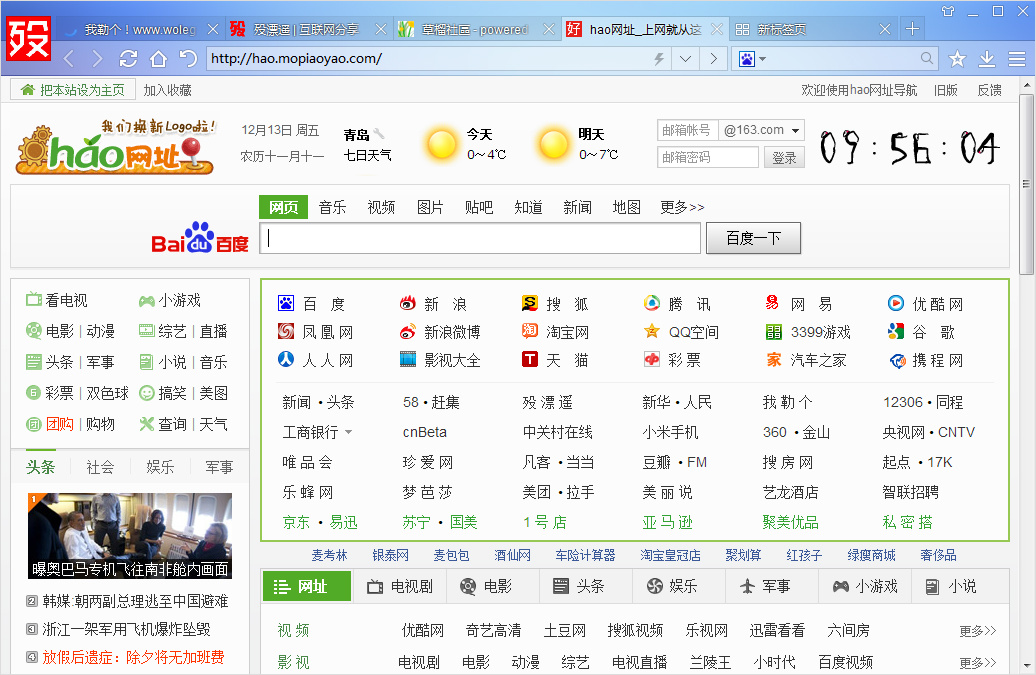Select the 图片 search tab
Viewport: 1036px width, 675px height.
tap(430, 207)
